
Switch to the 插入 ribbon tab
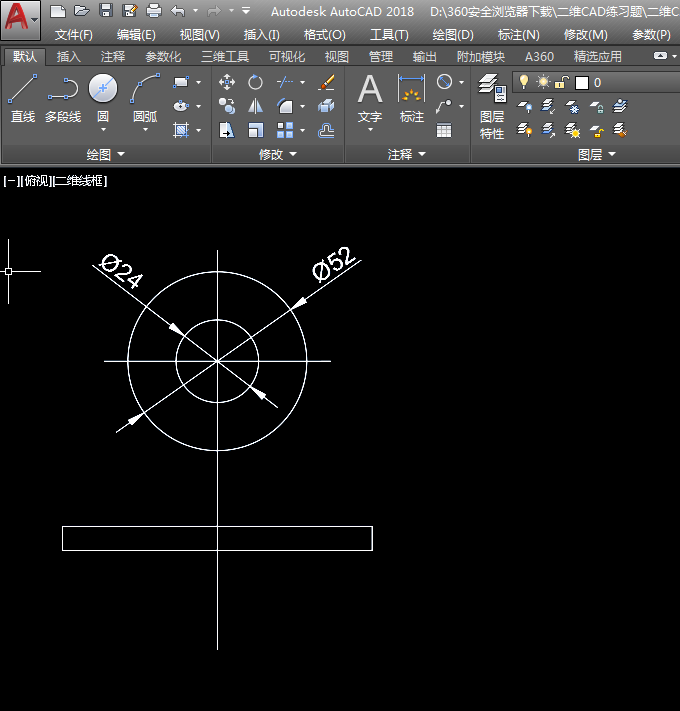click(x=69, y=57)
